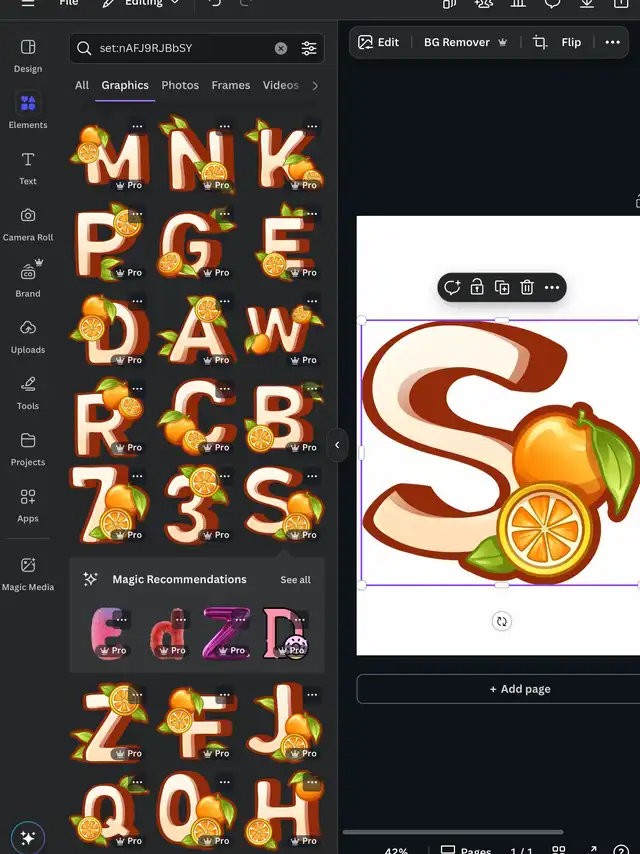
Task: Open the Text tool panel
Action: pyautogui.click(x=28, y=167)
